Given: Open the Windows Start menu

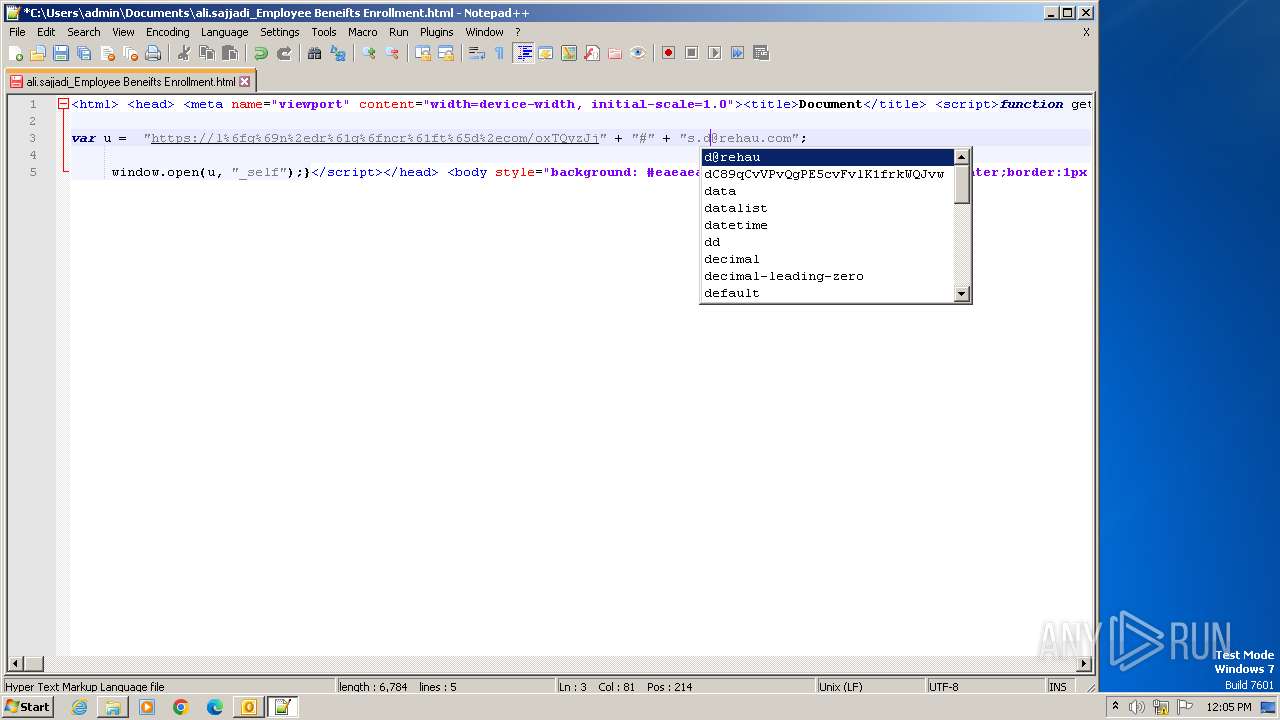Looking at the screenshot, I should 27,707.
